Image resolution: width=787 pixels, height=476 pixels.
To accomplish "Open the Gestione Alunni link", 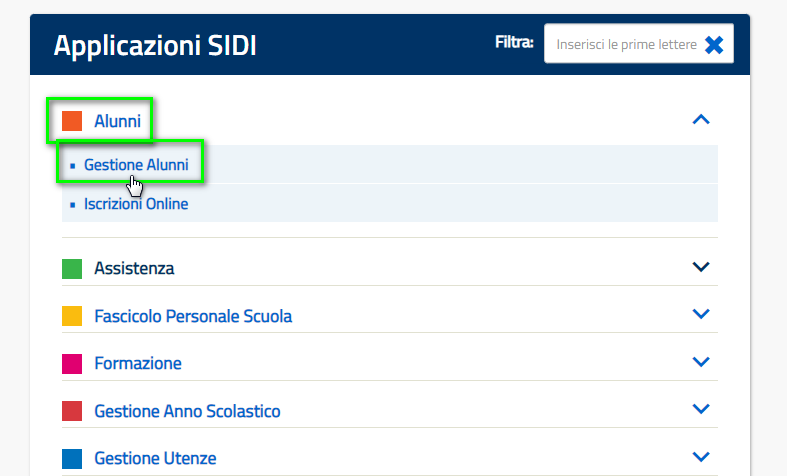I will pyautogui.click(x=136, y=165).
